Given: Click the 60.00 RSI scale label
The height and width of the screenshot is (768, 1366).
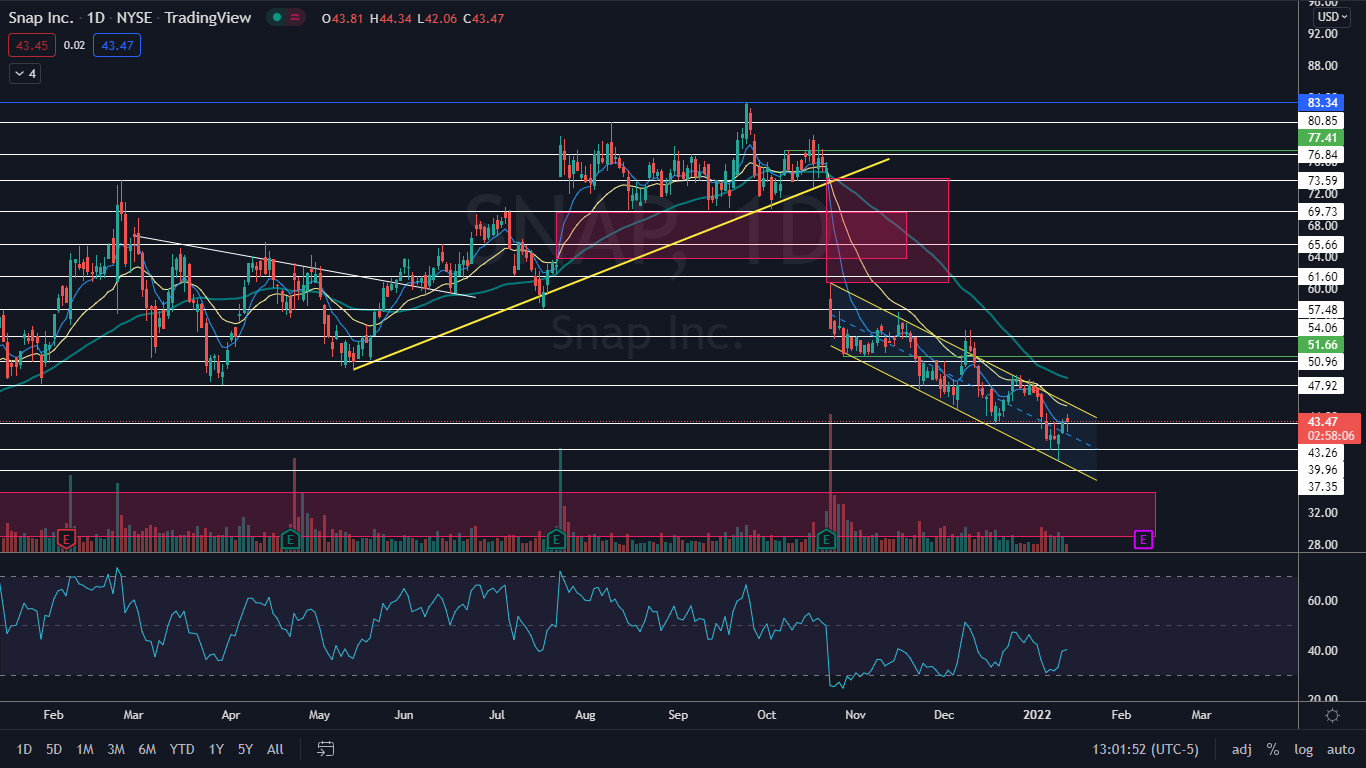Looking at the screenshot, I should click(x=1322, y=601).
